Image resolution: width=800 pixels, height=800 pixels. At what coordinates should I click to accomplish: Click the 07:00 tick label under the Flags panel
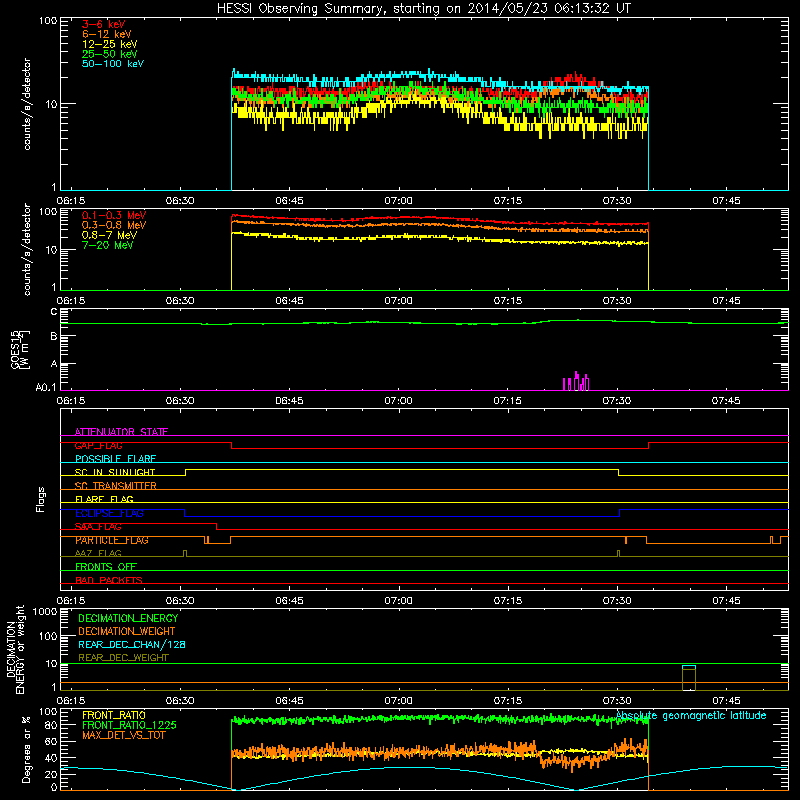pyautogui.click(x=398, y=601)
